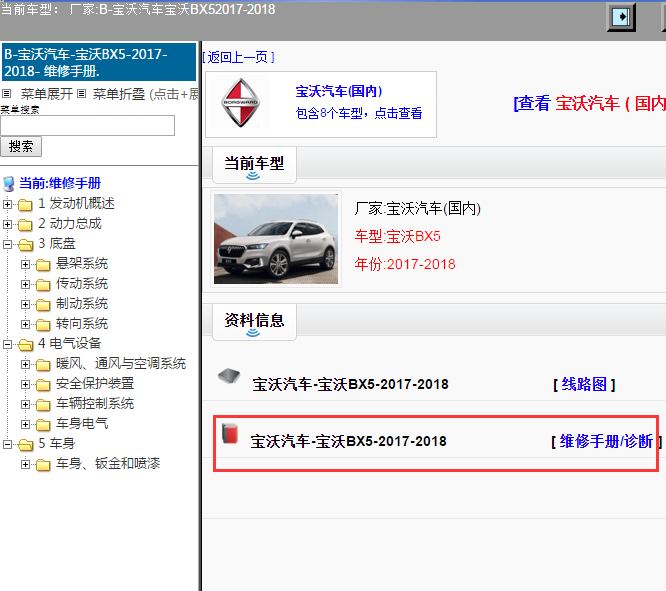Select 车身电气 in the tree
Viewport: 666px width, 591px height.
coord(82,423)
